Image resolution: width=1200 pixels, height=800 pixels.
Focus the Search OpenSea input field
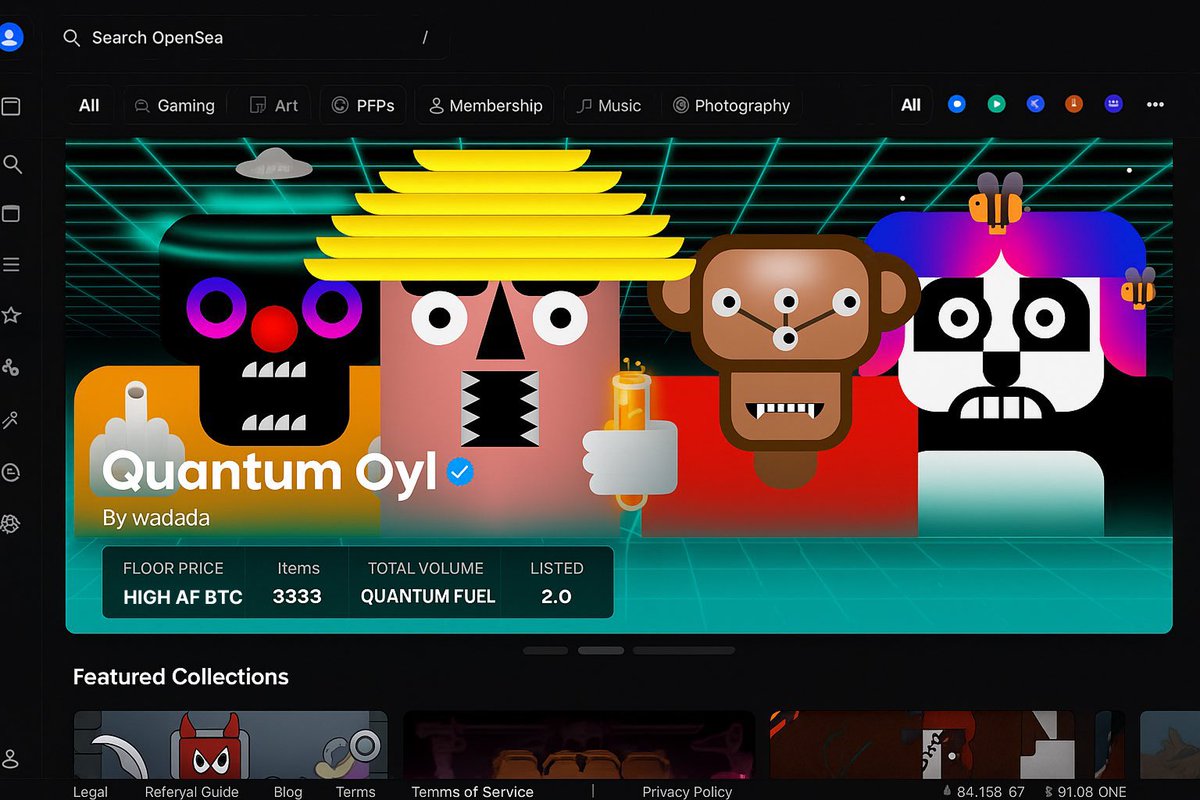click(252, 38)
